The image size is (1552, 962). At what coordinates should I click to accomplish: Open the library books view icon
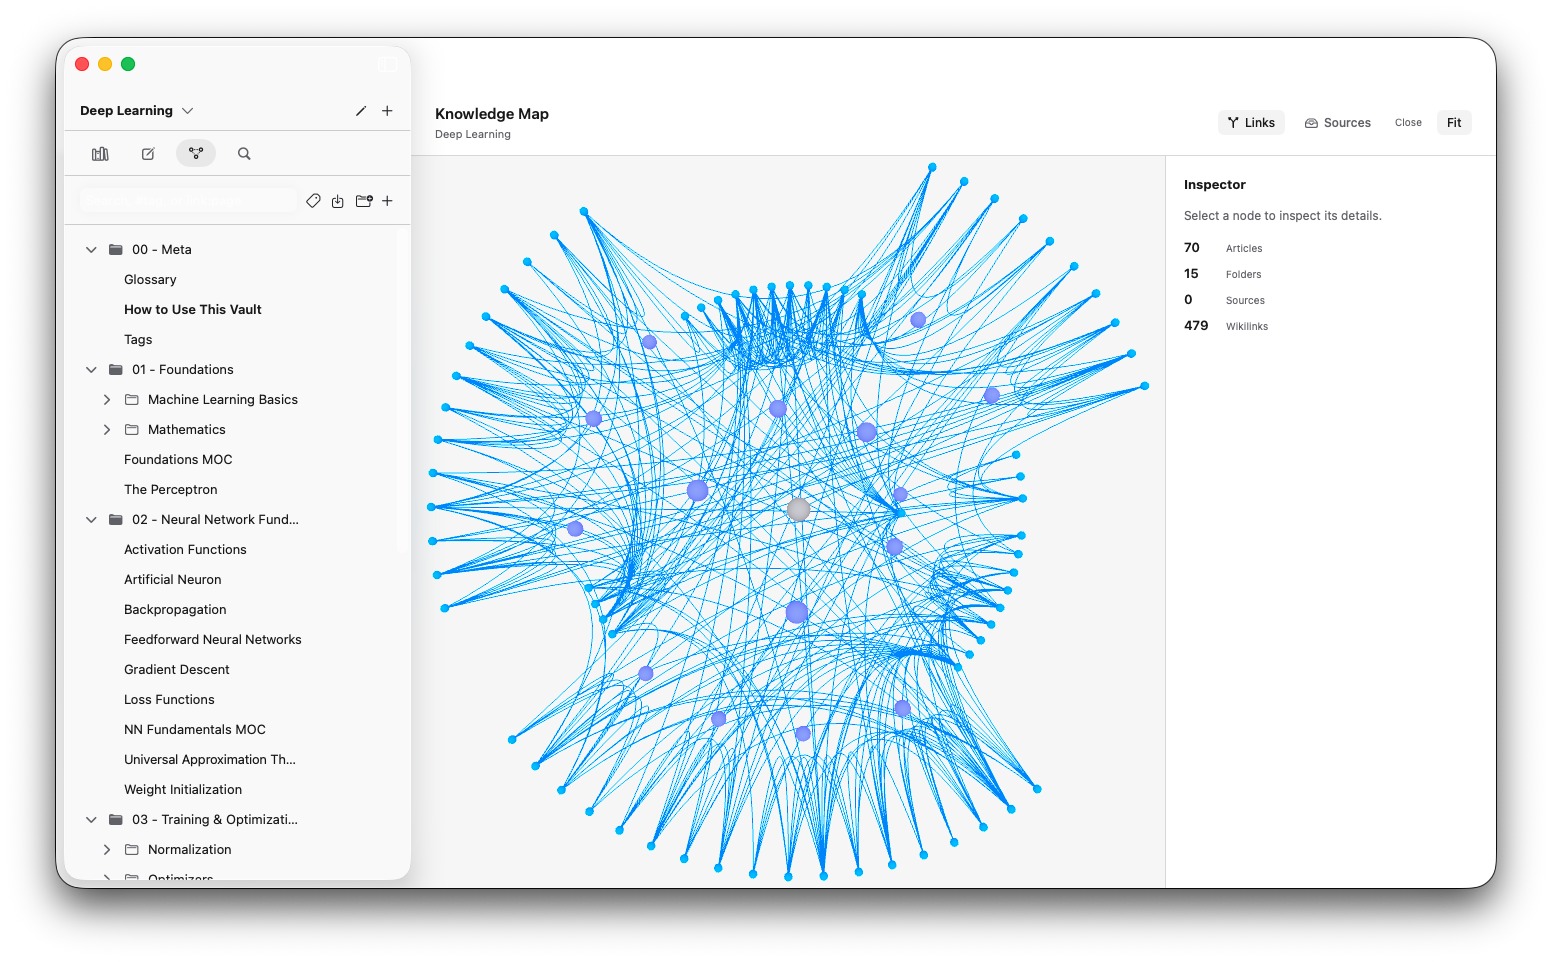(x=100, y=154)
